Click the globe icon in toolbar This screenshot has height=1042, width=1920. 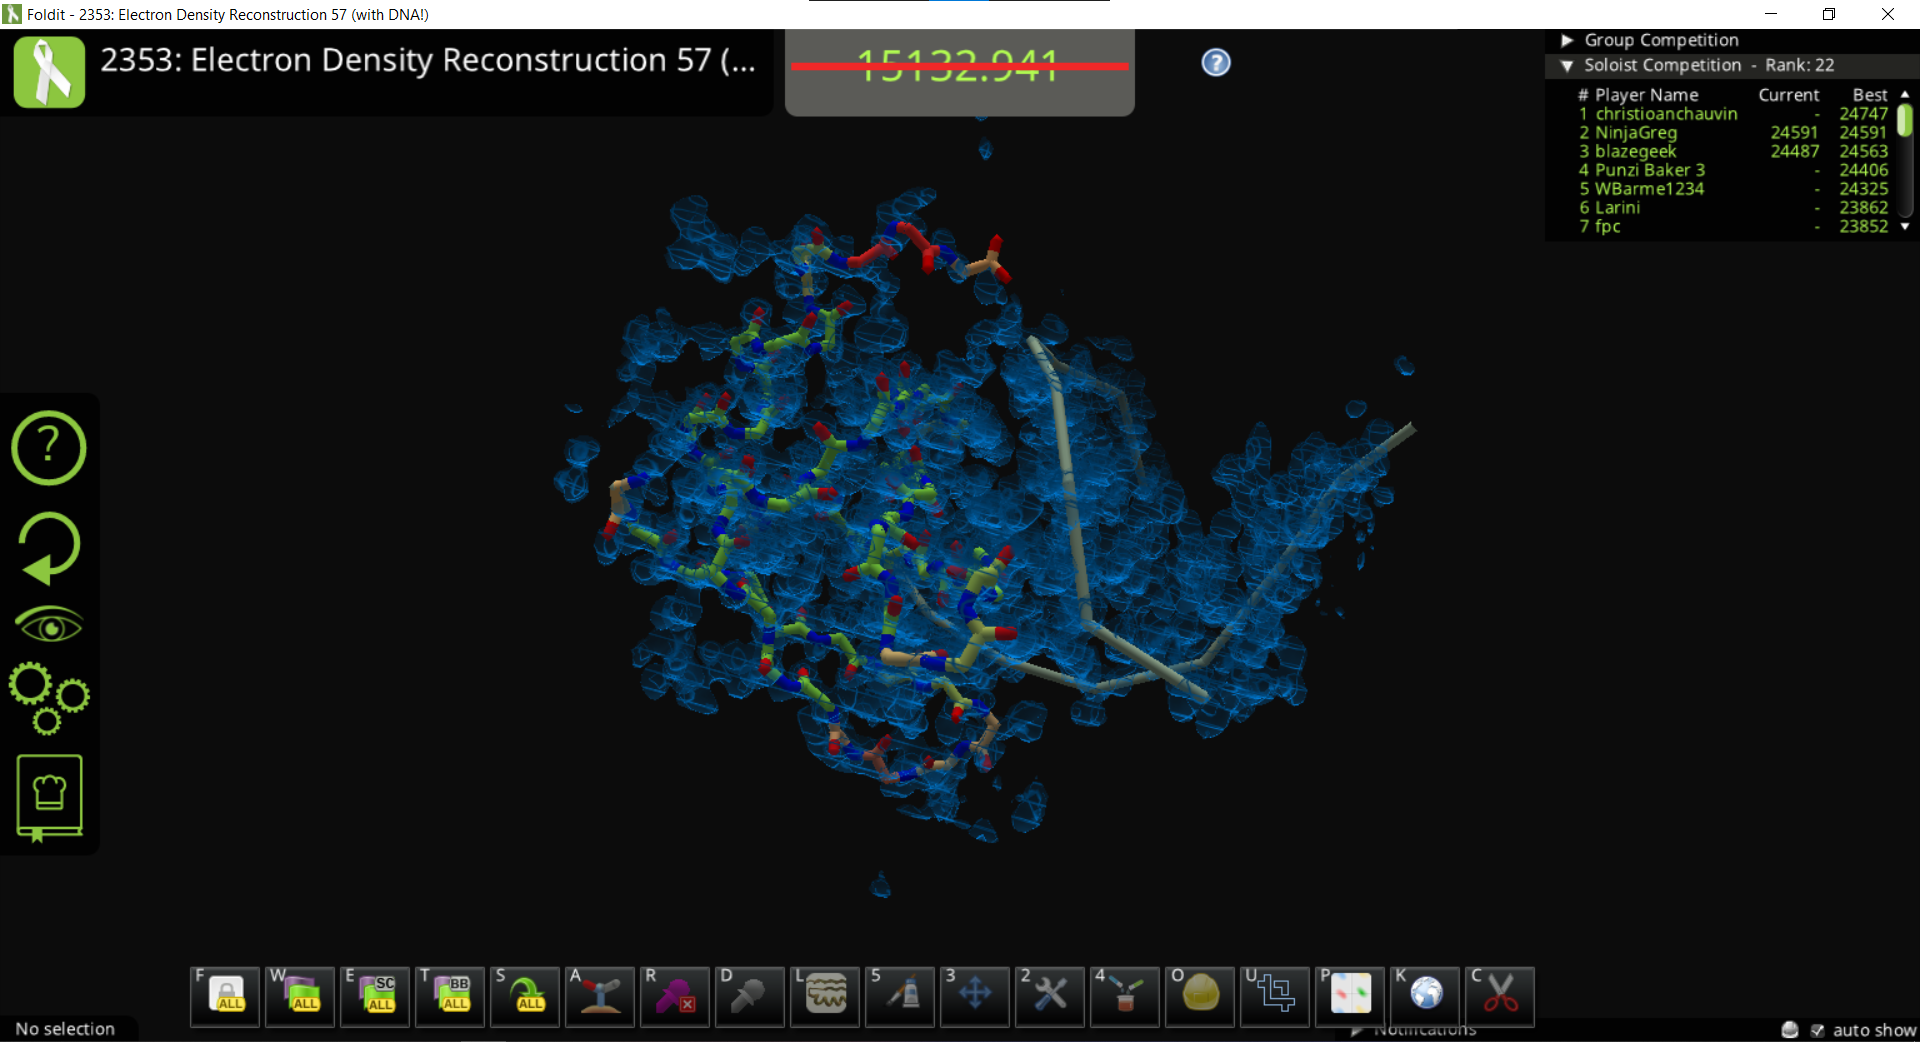pos(1425,996)
